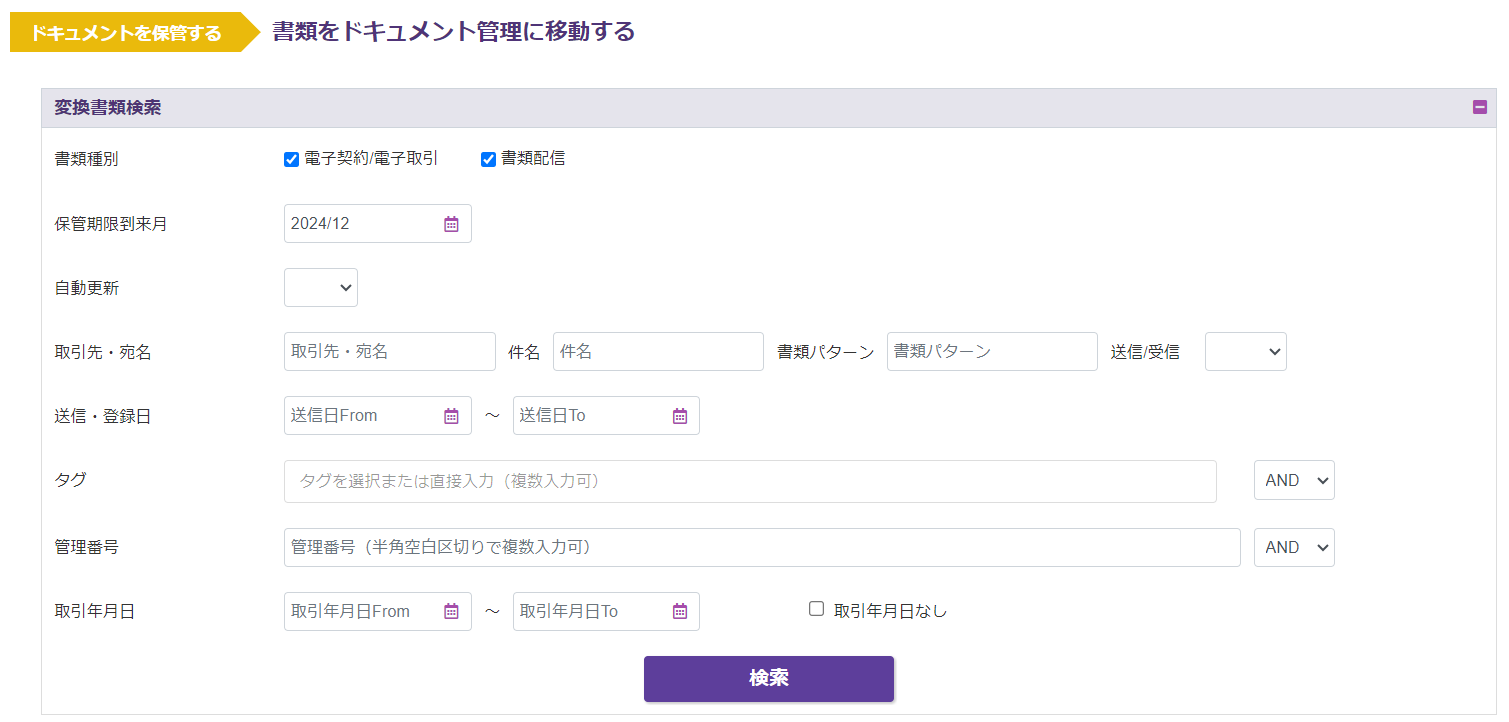Open calendar picker for 送信日To
This screenshot has height=722, width=1509.
(680, 416)
